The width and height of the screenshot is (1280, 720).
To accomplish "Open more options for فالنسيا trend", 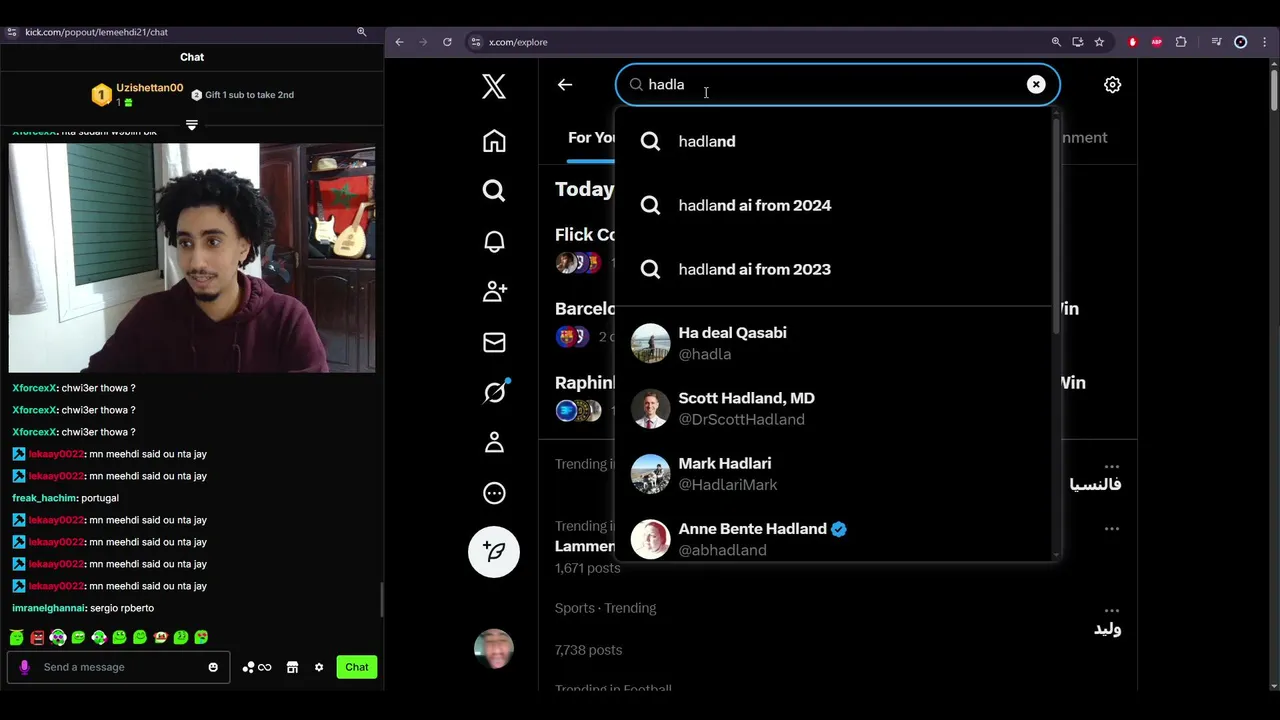I will [1112, 466].
